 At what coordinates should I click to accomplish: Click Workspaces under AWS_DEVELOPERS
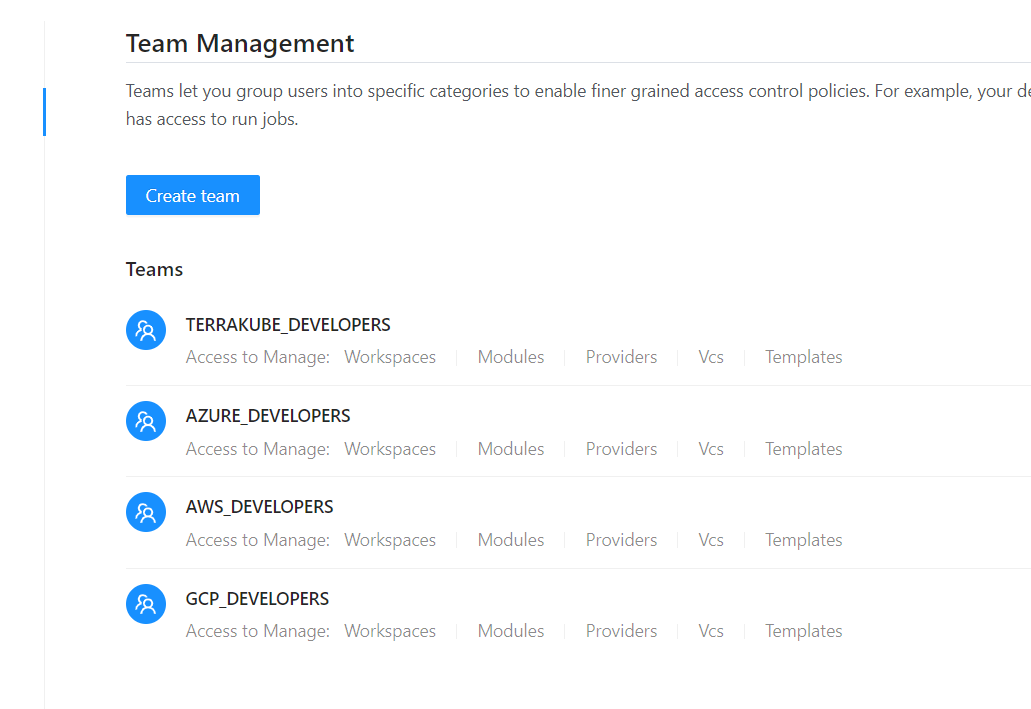(x=390, y=540)
